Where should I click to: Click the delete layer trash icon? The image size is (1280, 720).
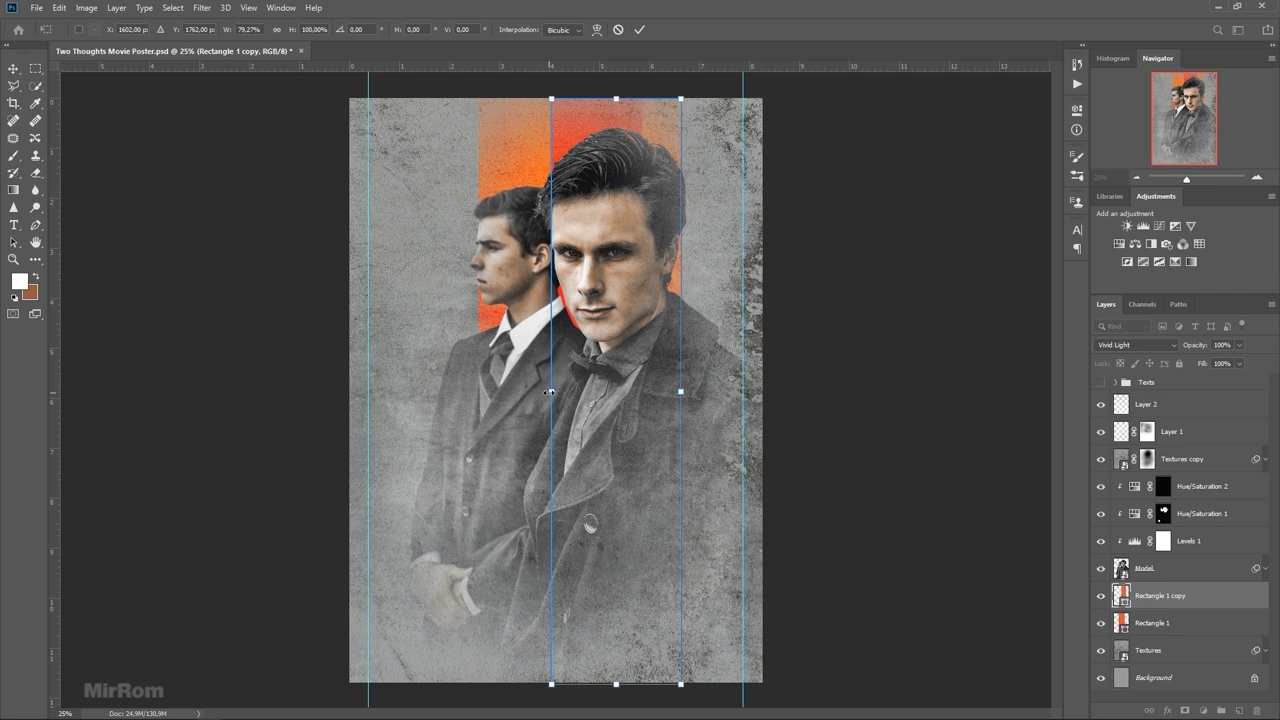[x=1257, y=711]
